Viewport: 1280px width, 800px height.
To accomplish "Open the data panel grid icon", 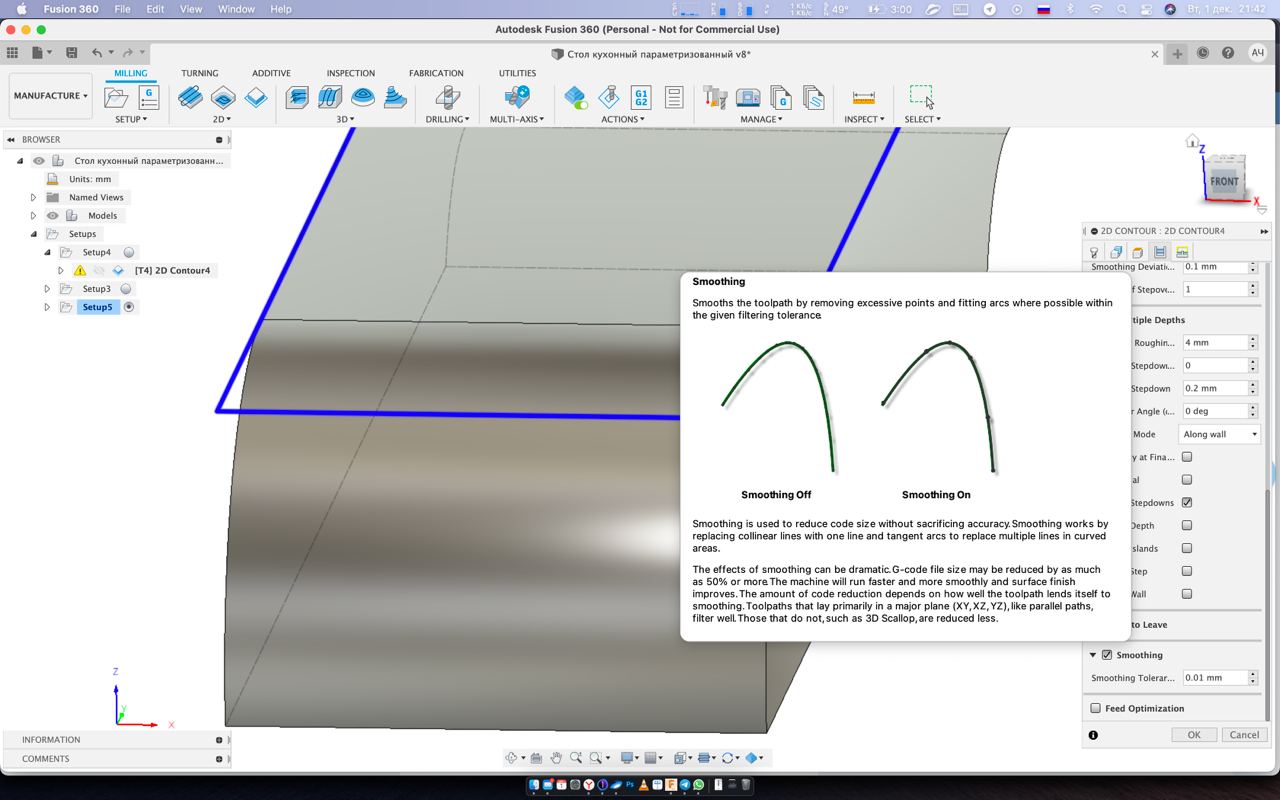I will [x=12, y=53].
